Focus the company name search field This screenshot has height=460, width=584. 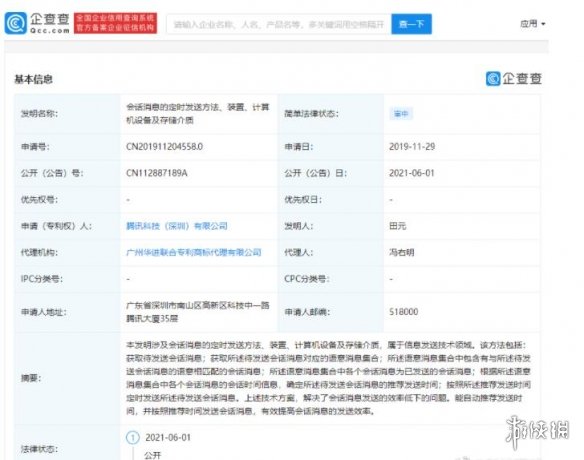(x=279, y=24)
